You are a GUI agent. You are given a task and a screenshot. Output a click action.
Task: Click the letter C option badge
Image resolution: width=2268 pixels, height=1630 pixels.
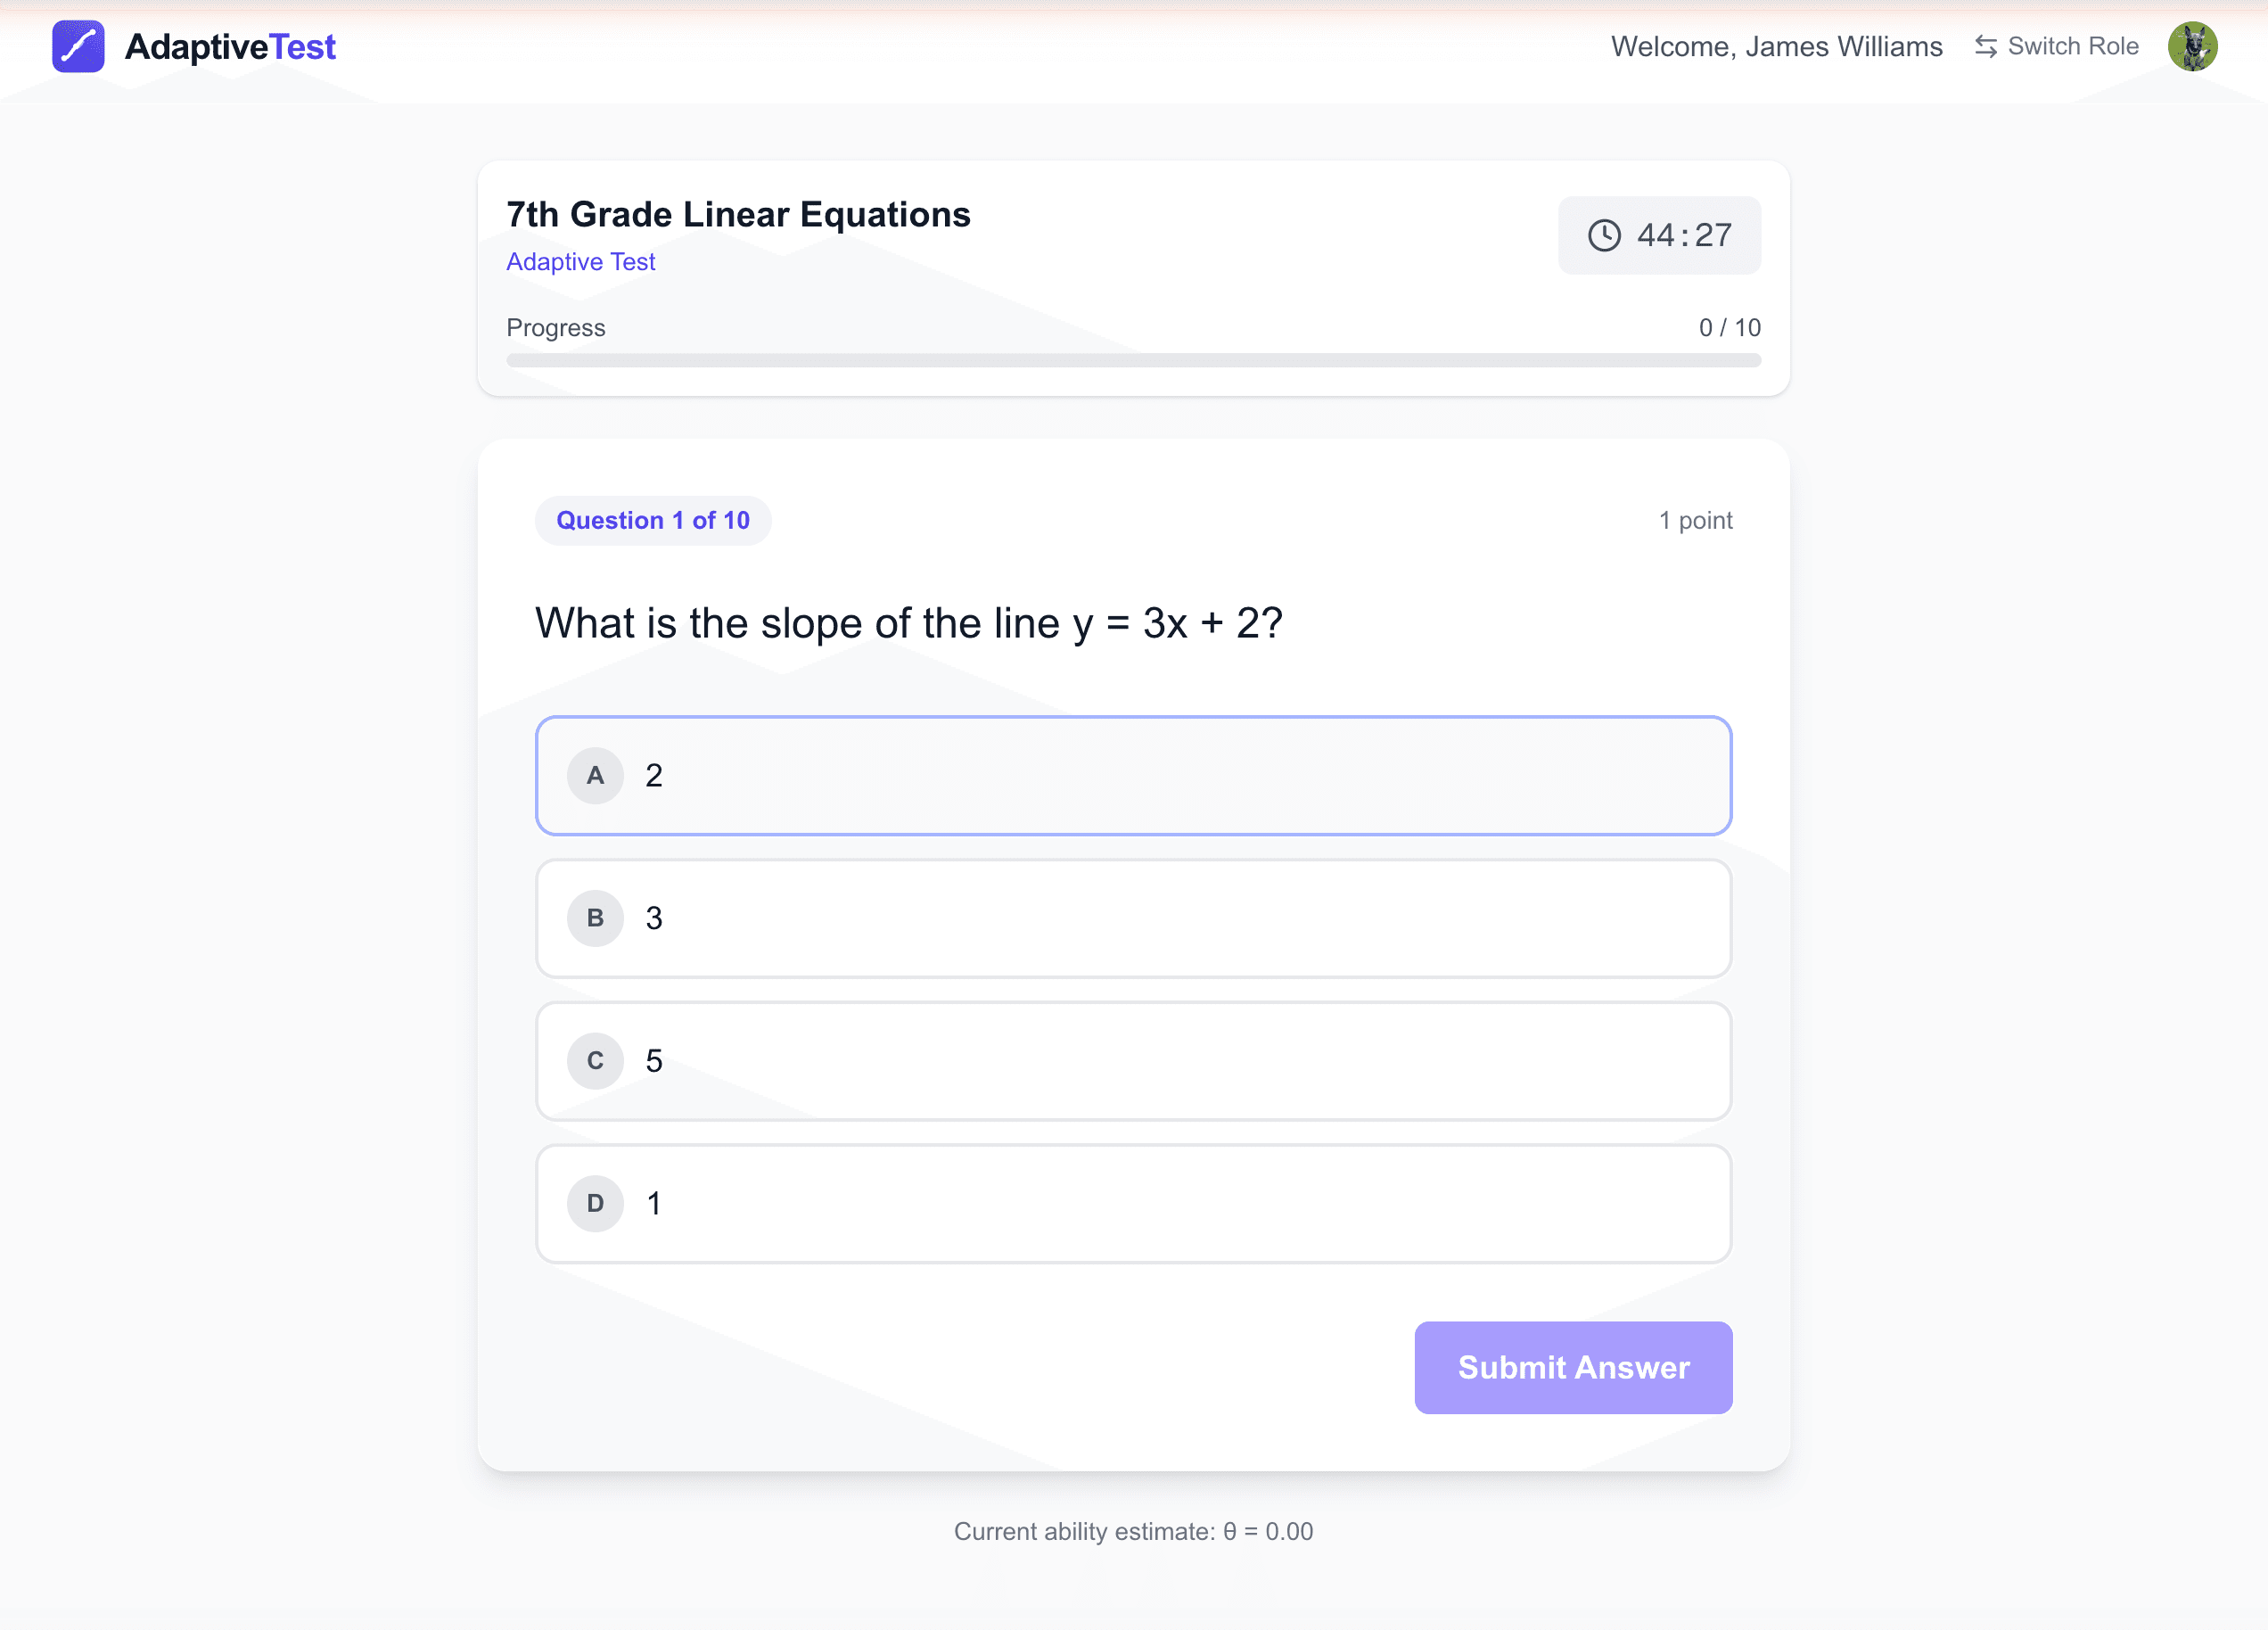[x=595, y=1060]
